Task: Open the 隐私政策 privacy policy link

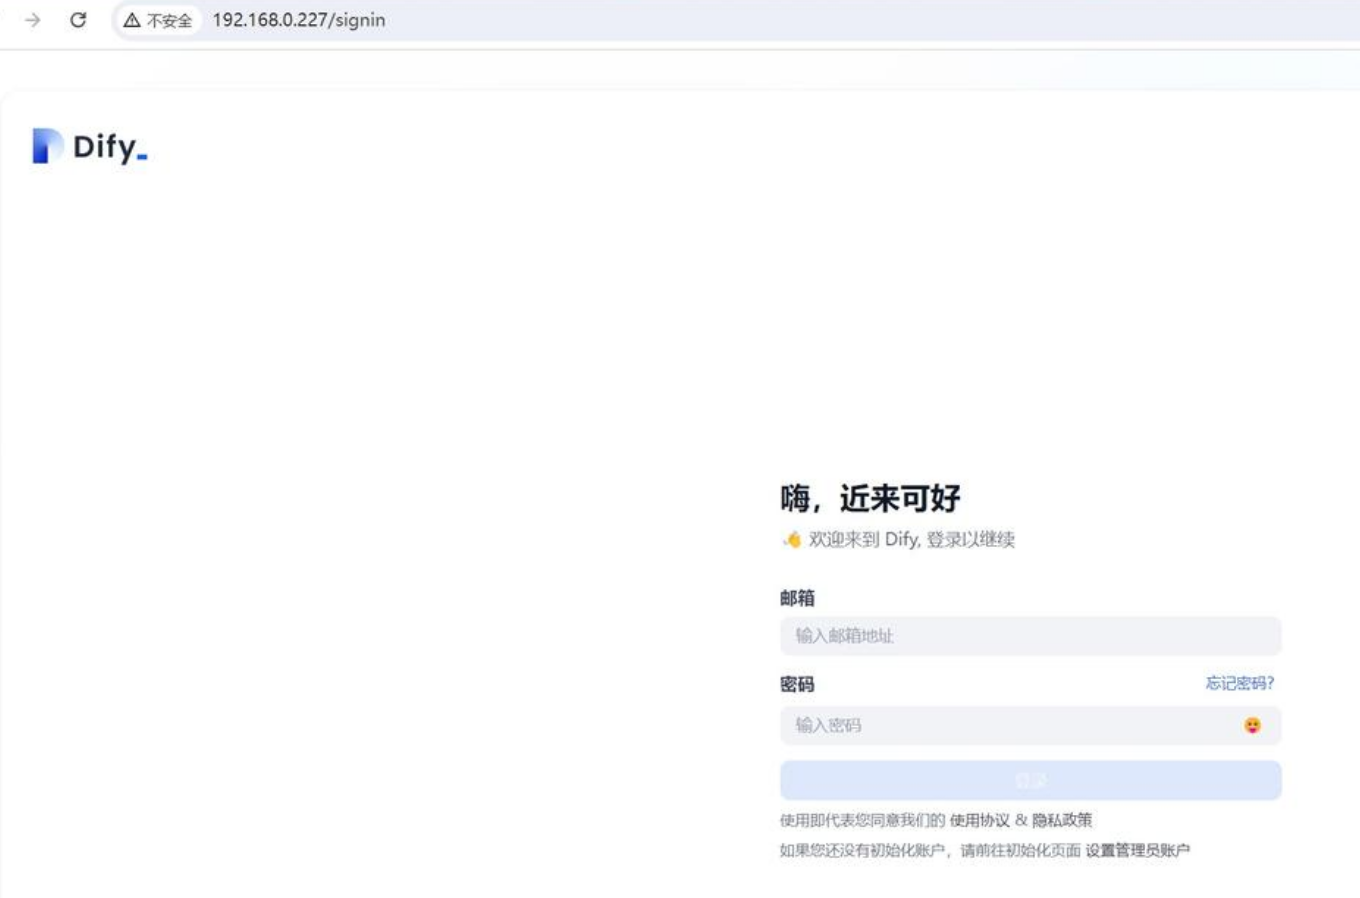Action: coord(1062,820)
